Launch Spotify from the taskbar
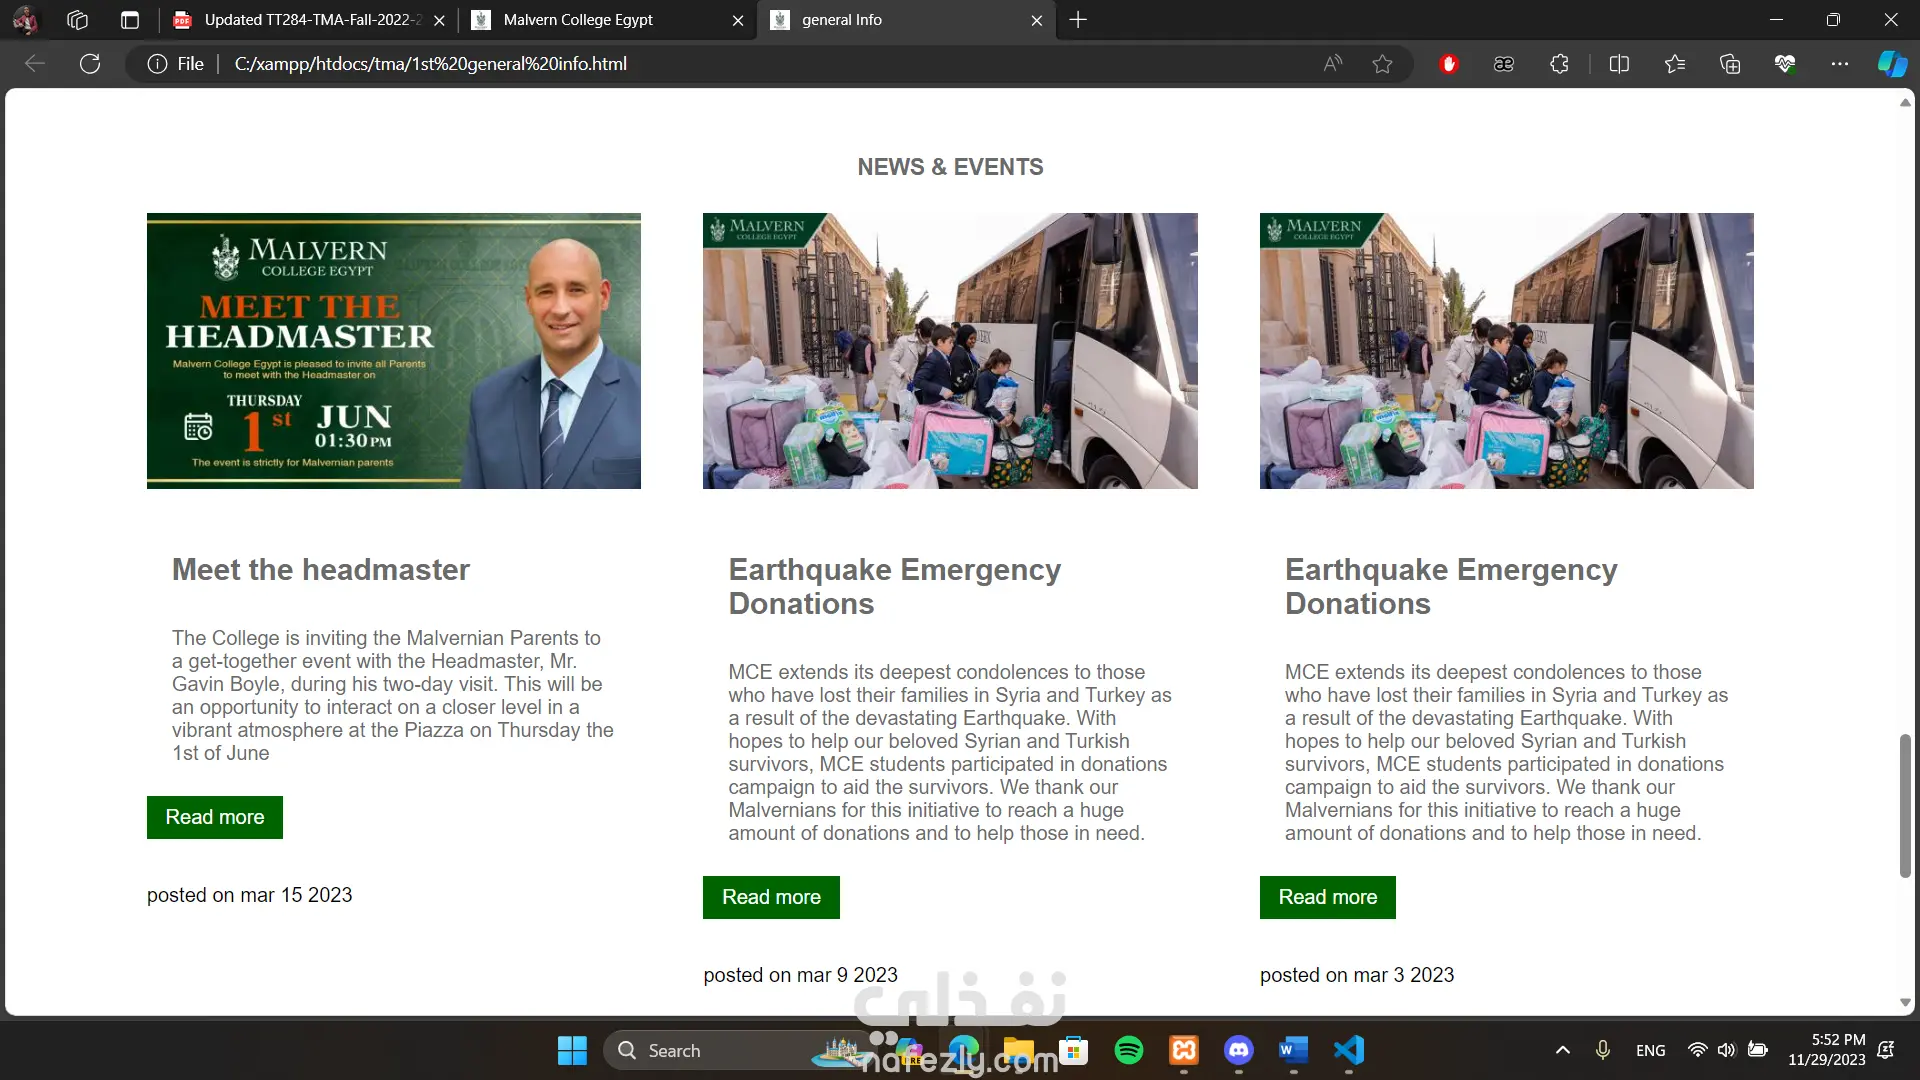Image resolution: width=1920 pixels, height=1080 pixels. (1129, 1050)
